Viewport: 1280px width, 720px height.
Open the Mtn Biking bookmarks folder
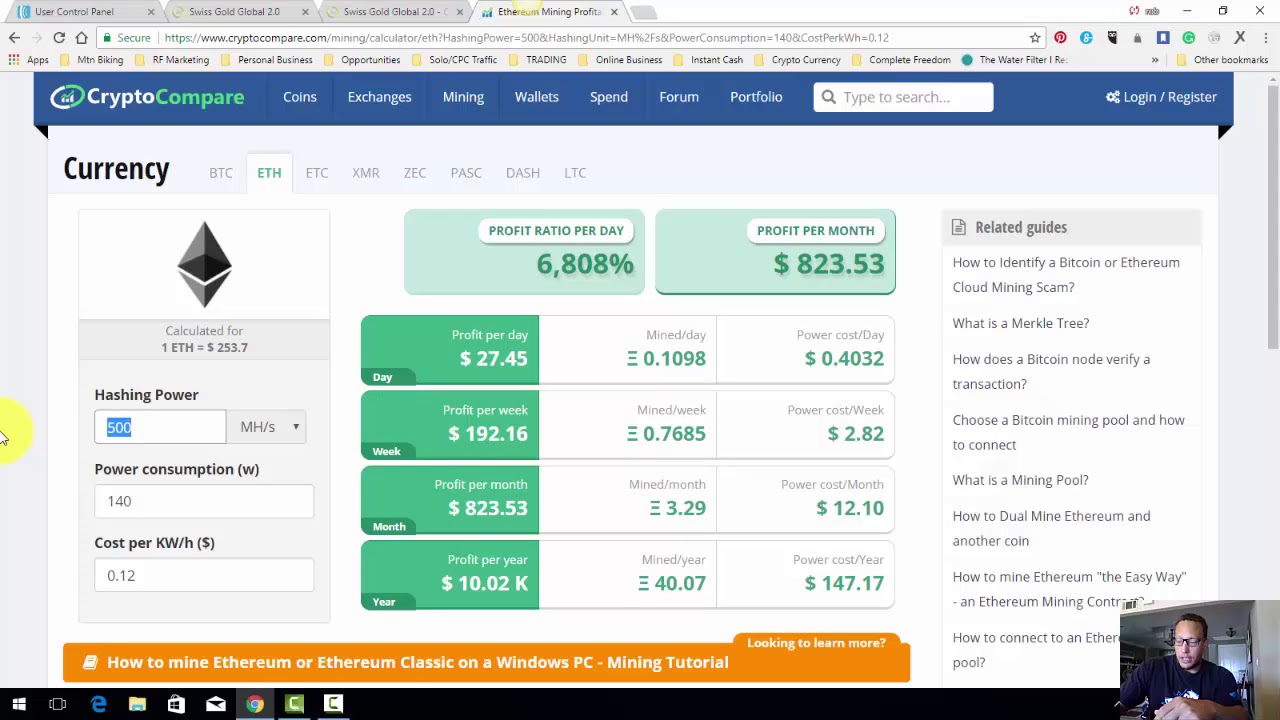pyautogui.click(x=91, y=60)
